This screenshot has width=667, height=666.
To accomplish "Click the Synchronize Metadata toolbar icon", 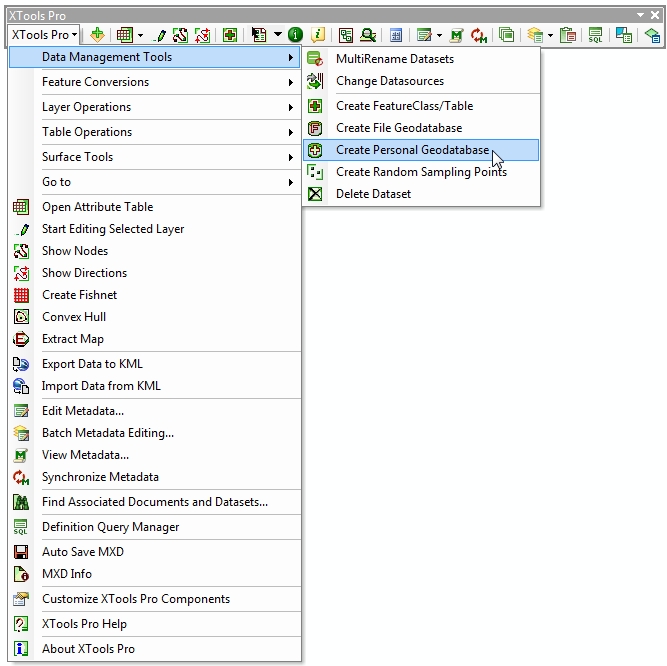I will tap(479, 35).
